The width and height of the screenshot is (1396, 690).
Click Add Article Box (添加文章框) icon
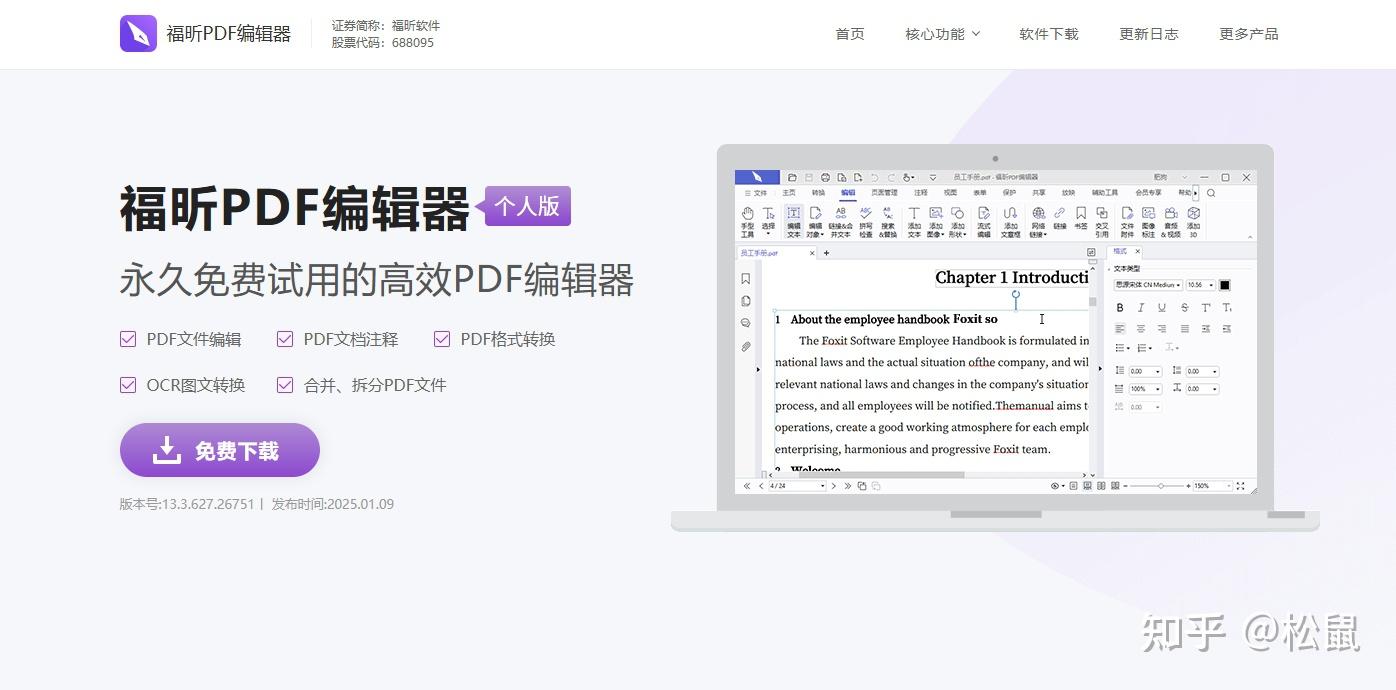point(1011,221)
